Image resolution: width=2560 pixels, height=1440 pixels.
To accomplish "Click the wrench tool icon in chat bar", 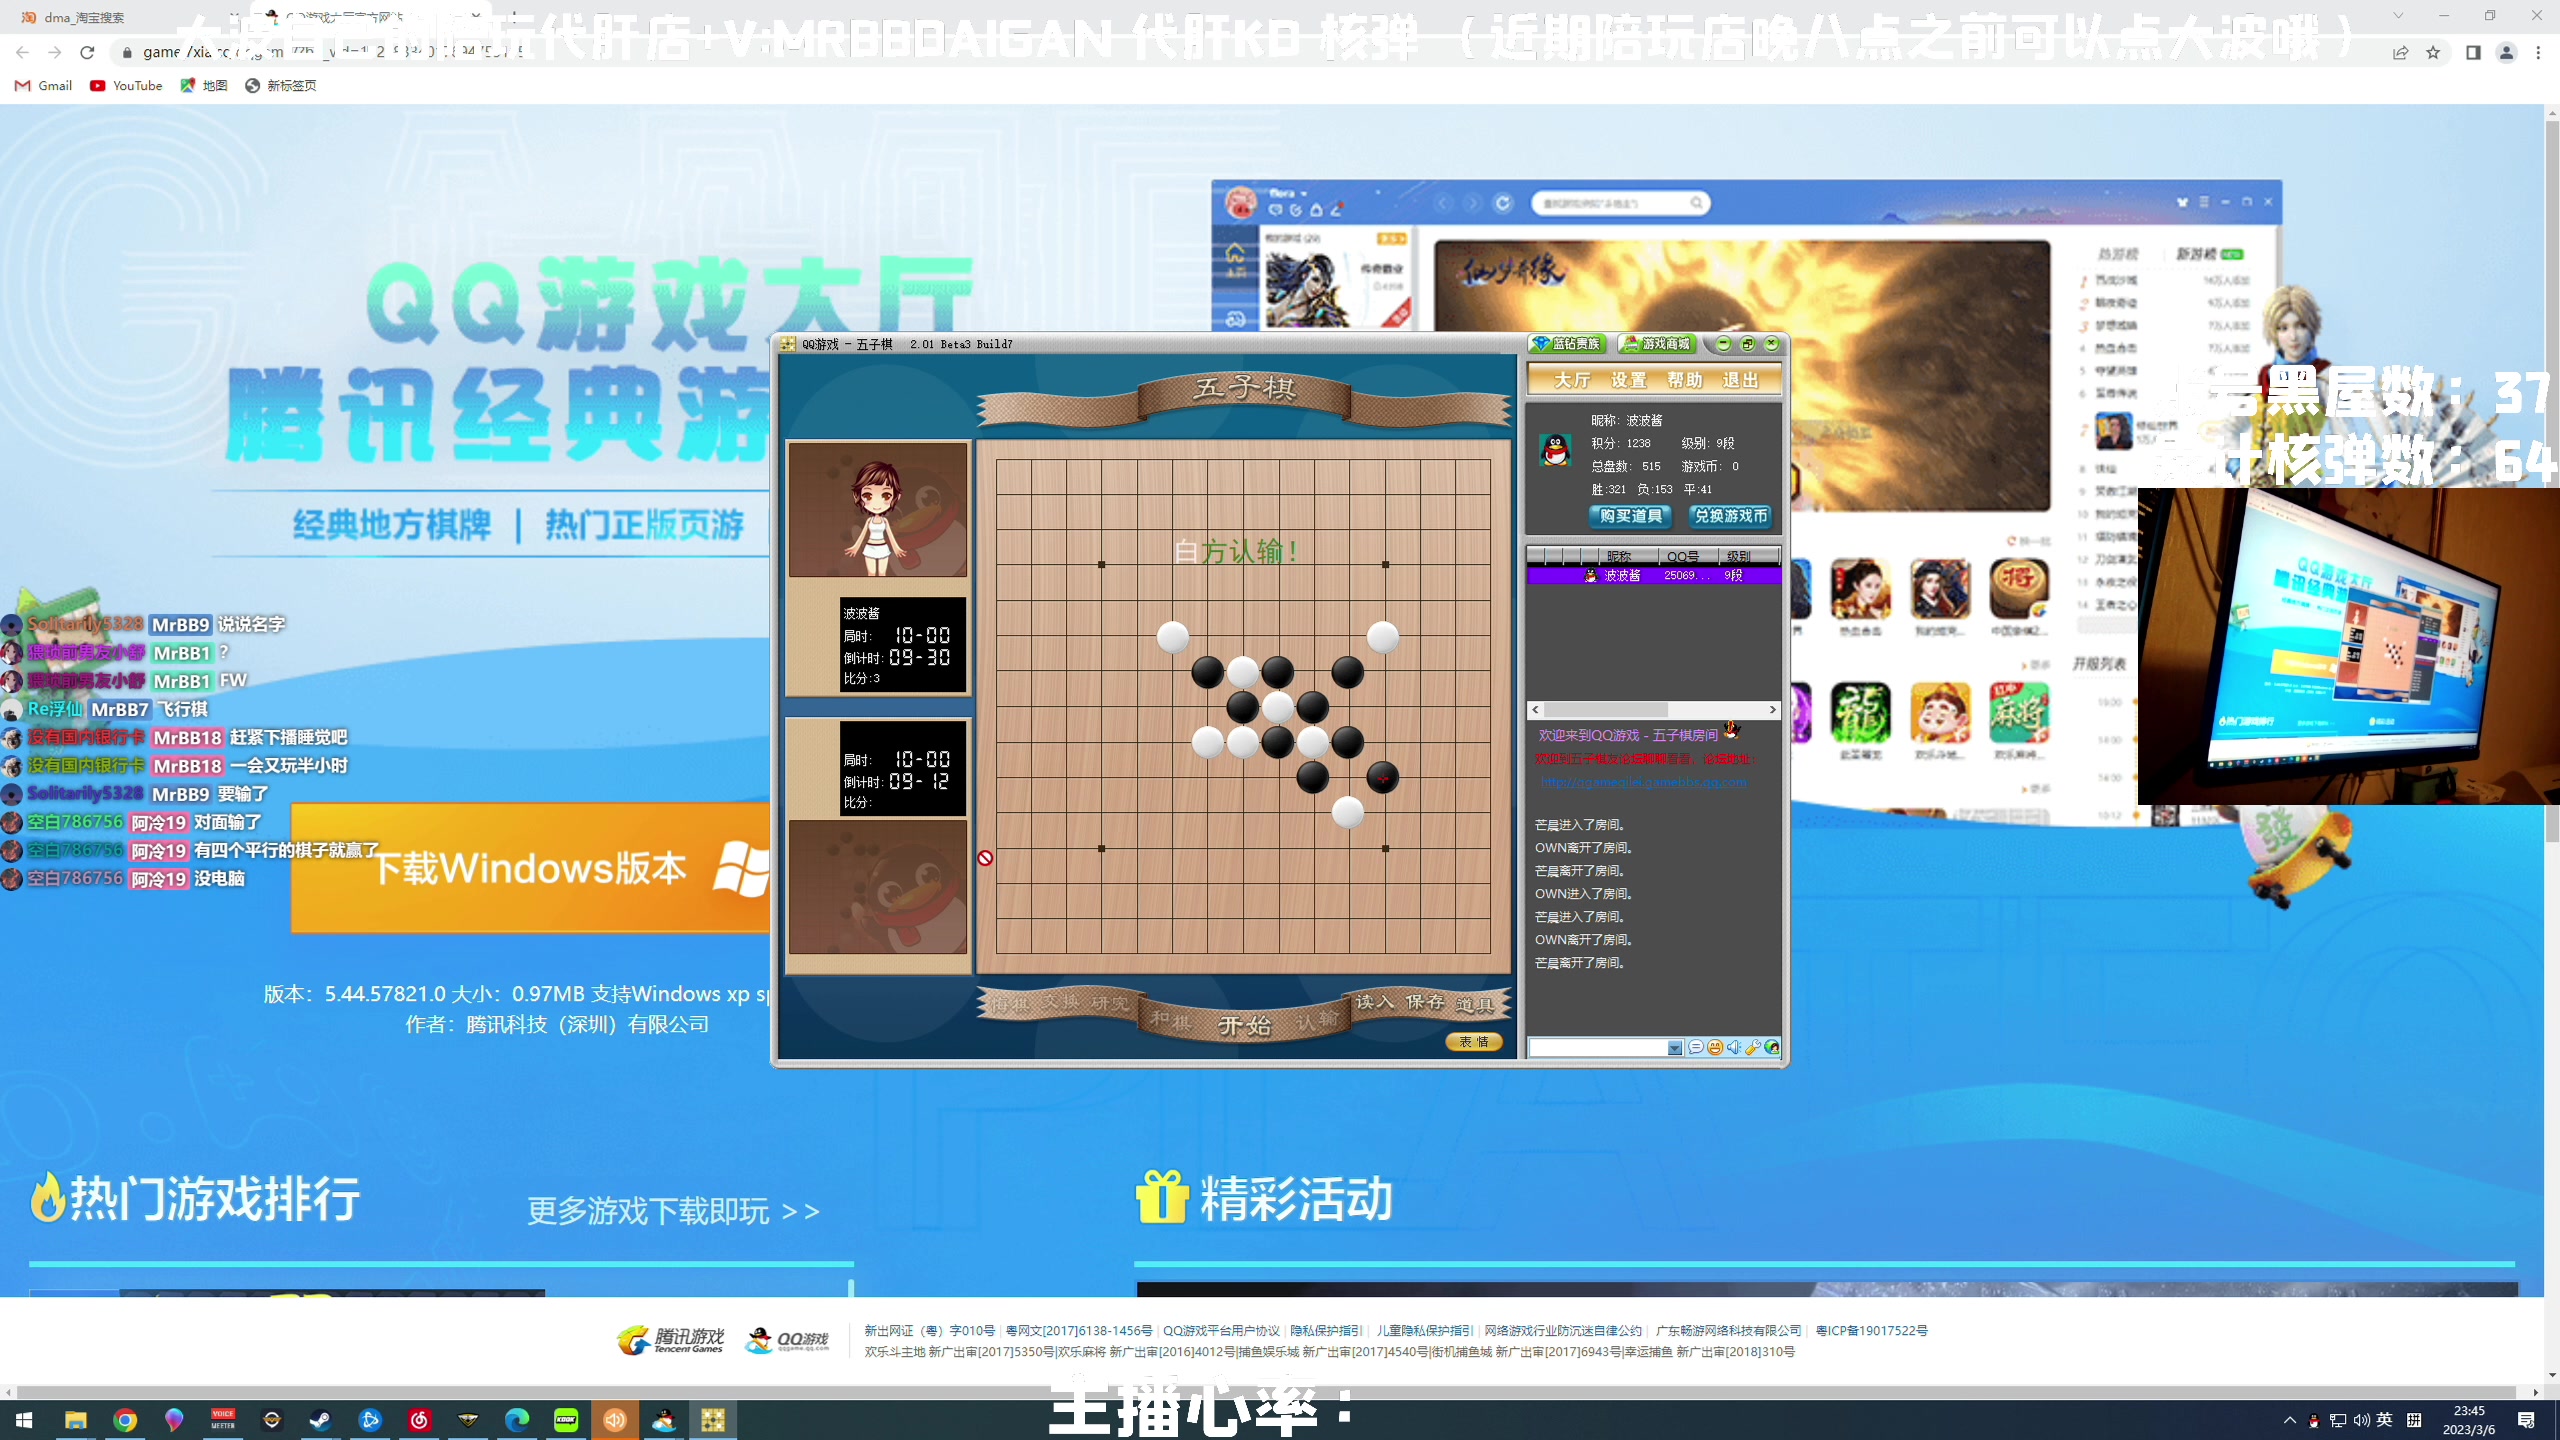I will click(x=1753, y=1048).
